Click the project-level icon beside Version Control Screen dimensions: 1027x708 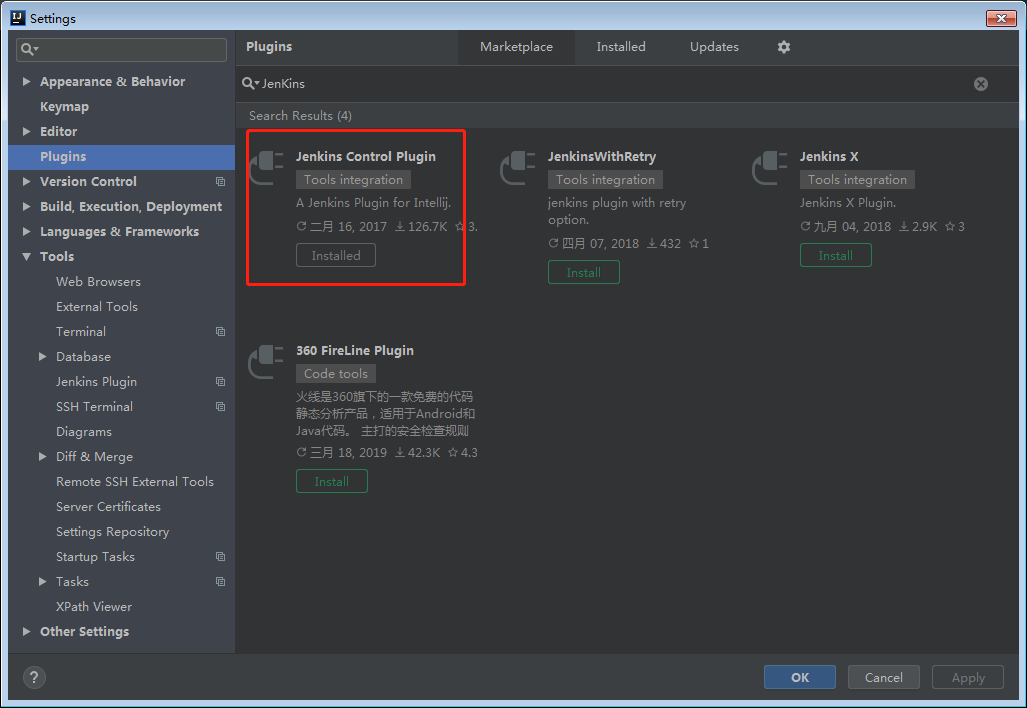pyautogui.click(x=221, y=181)
